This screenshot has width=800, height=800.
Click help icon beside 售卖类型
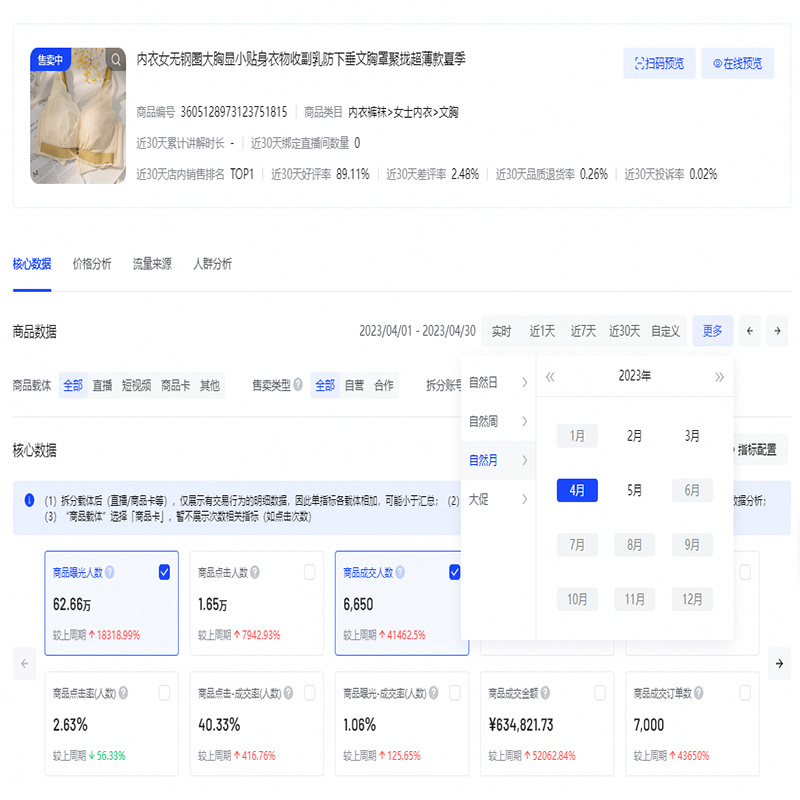click(x=298, y=384)
